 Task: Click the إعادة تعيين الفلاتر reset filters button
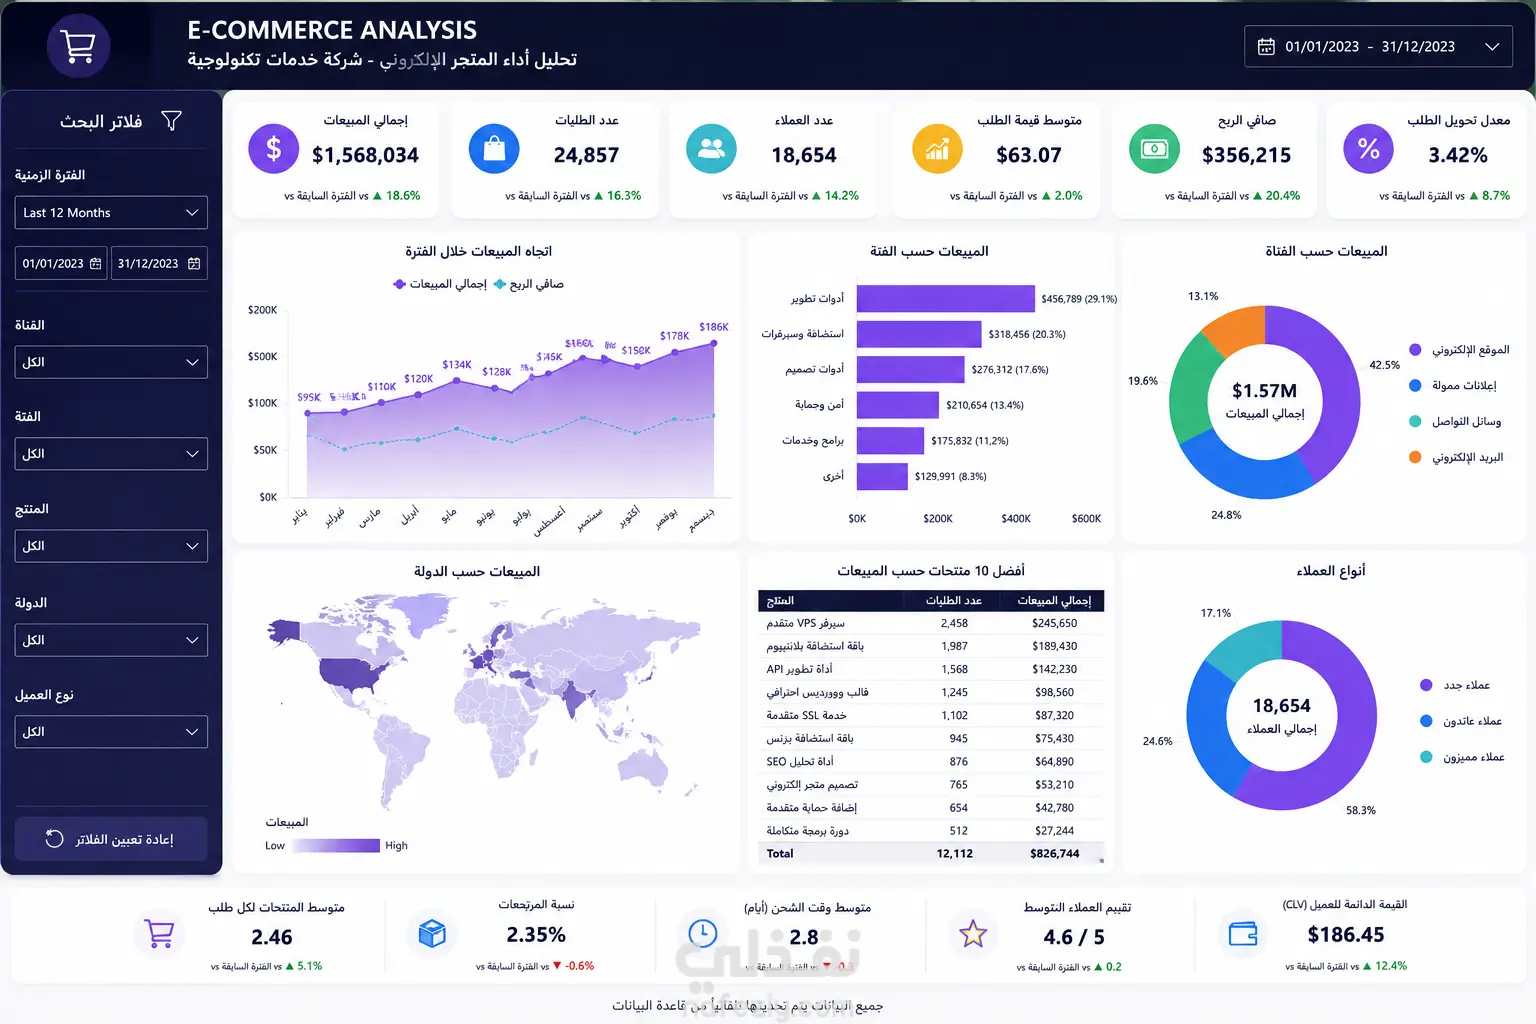pos(111,839)
